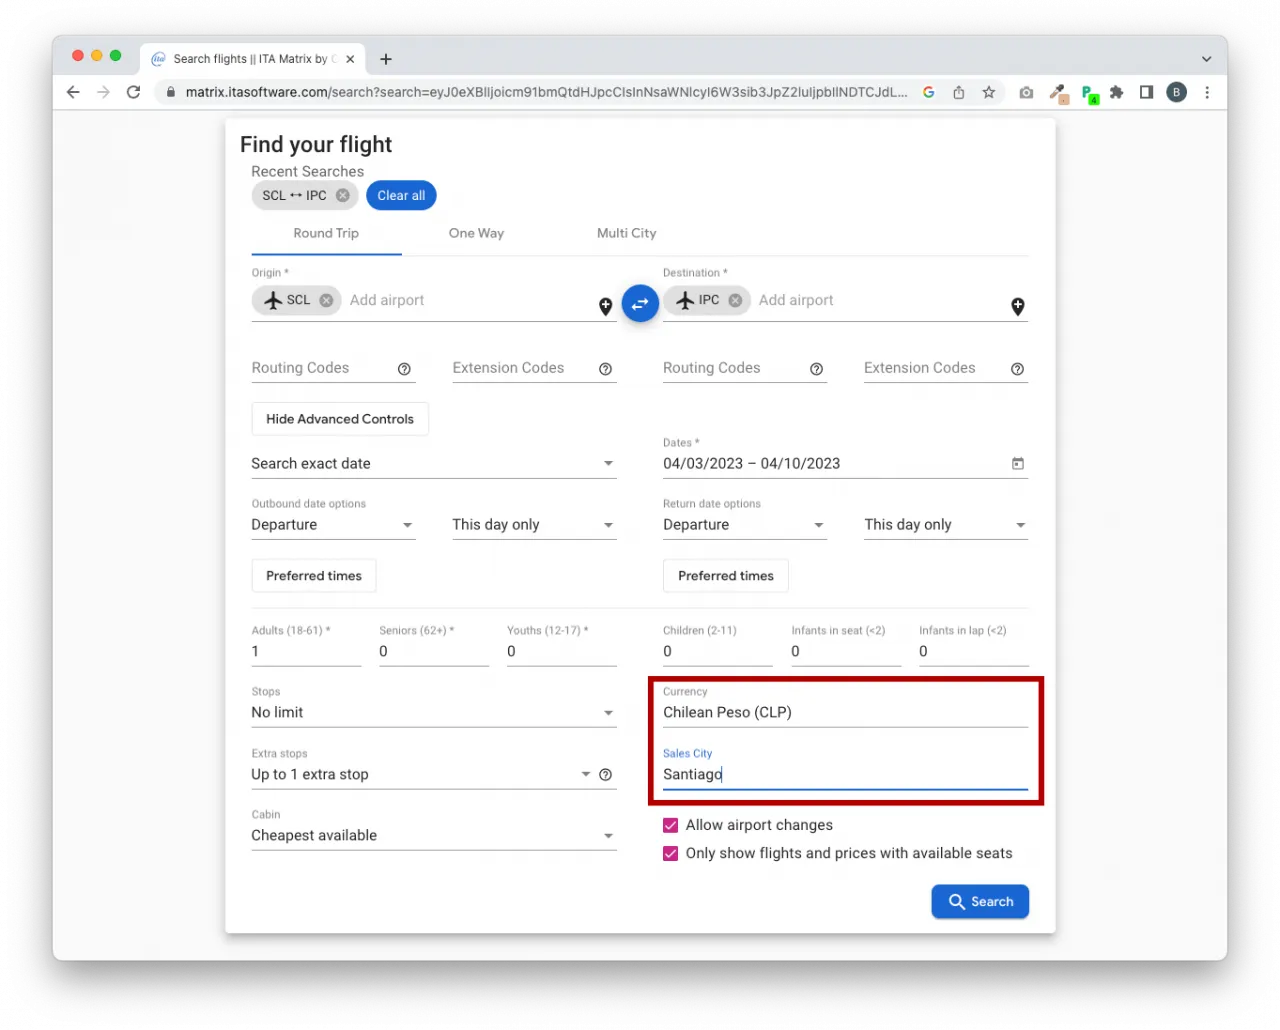Open the tab search chevron
This screenshot has width=1280, height=1030.
pos(1206,59)
